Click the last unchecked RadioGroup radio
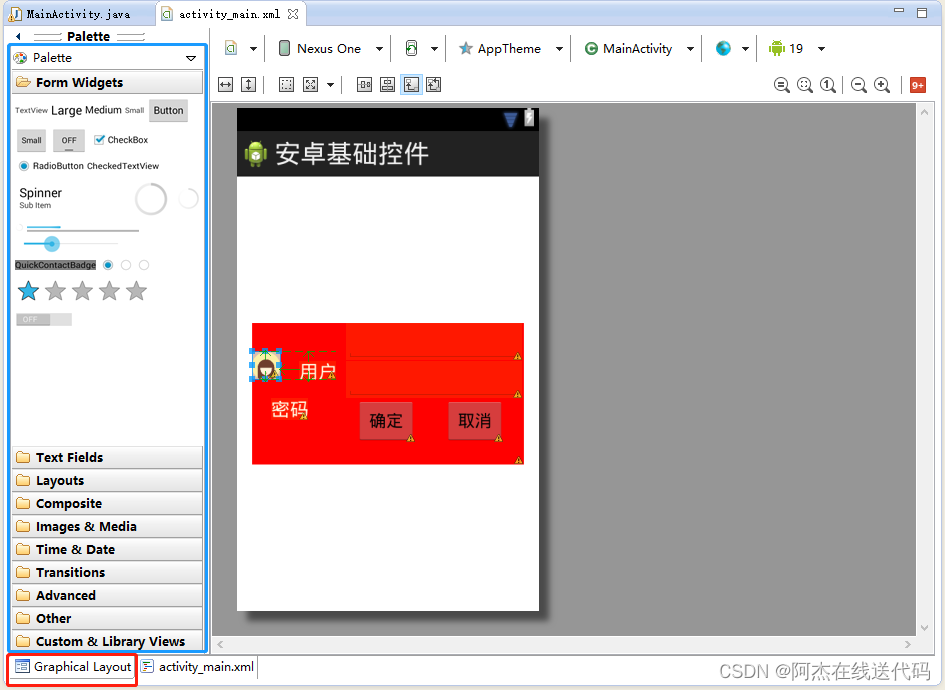Image resolution: width=945 pixels, height=690 pixels. (x=144, y=265)
